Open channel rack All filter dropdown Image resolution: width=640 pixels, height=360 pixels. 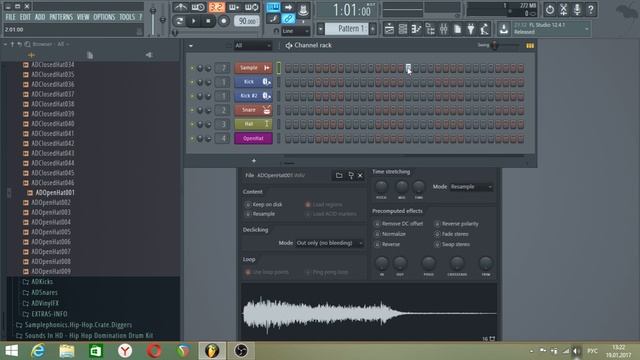click(x=253, y=45)
